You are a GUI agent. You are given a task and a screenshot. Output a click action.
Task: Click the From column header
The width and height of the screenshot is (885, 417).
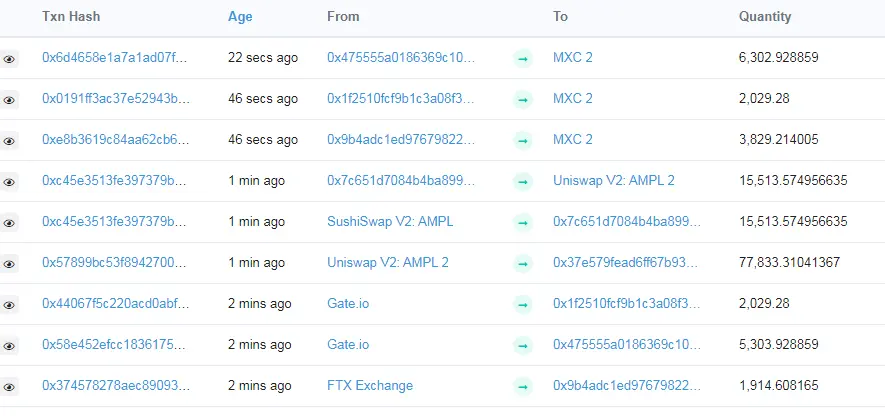pos(343,16)
